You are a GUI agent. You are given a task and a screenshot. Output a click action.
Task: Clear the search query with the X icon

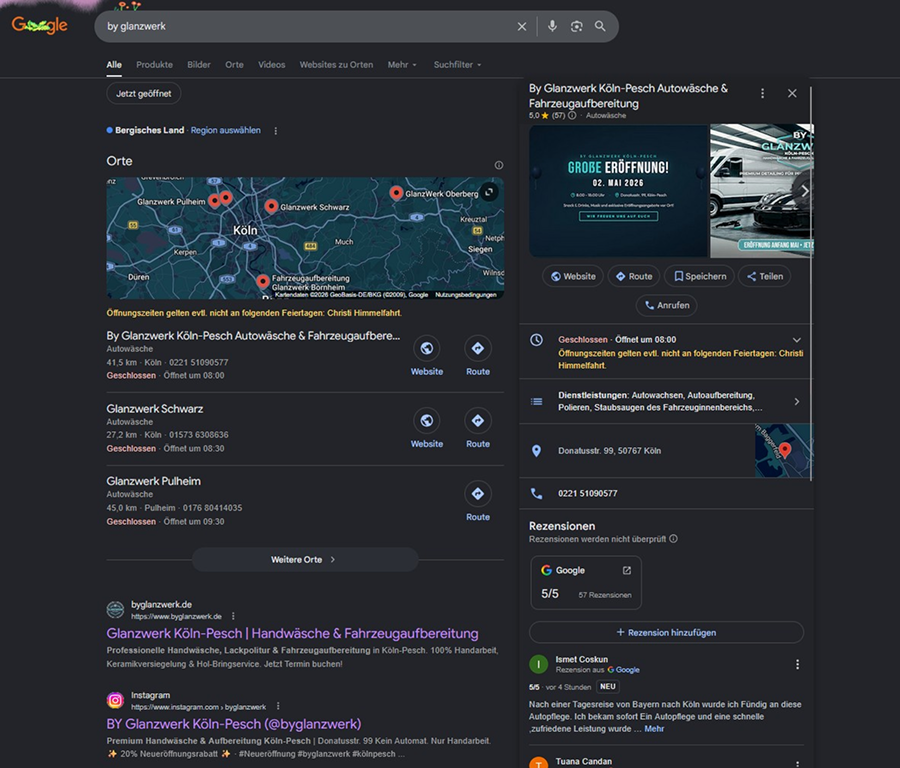pyautogui.click(x=521, y=26)
